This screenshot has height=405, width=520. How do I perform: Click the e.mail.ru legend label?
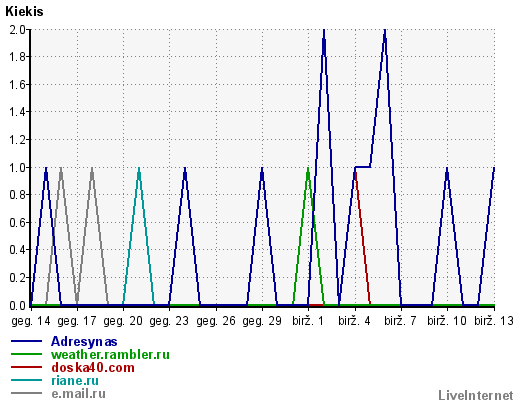pos(78,394)
